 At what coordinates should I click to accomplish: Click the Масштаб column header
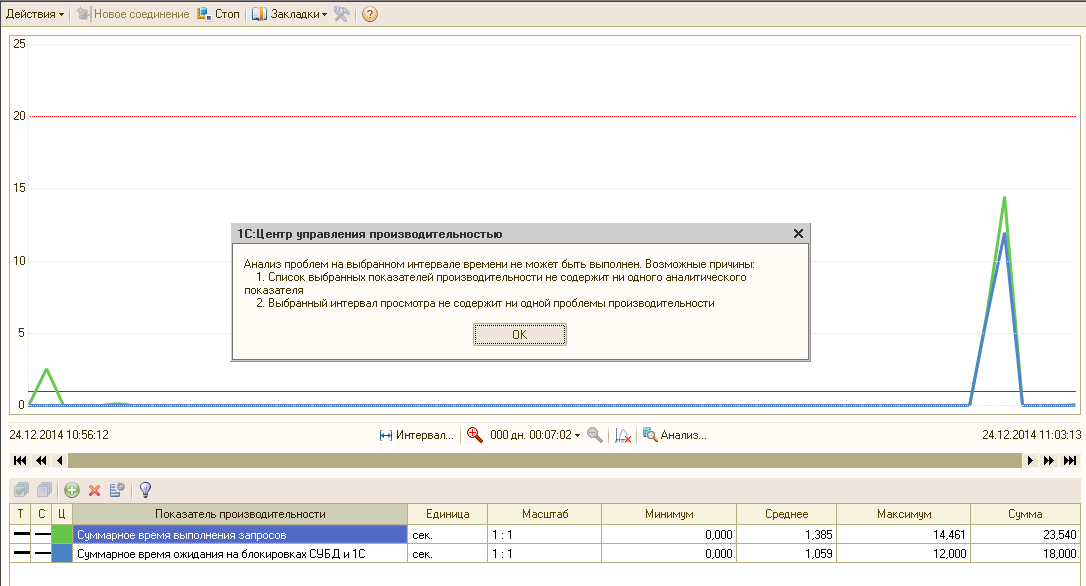click(x=544, y=514)
